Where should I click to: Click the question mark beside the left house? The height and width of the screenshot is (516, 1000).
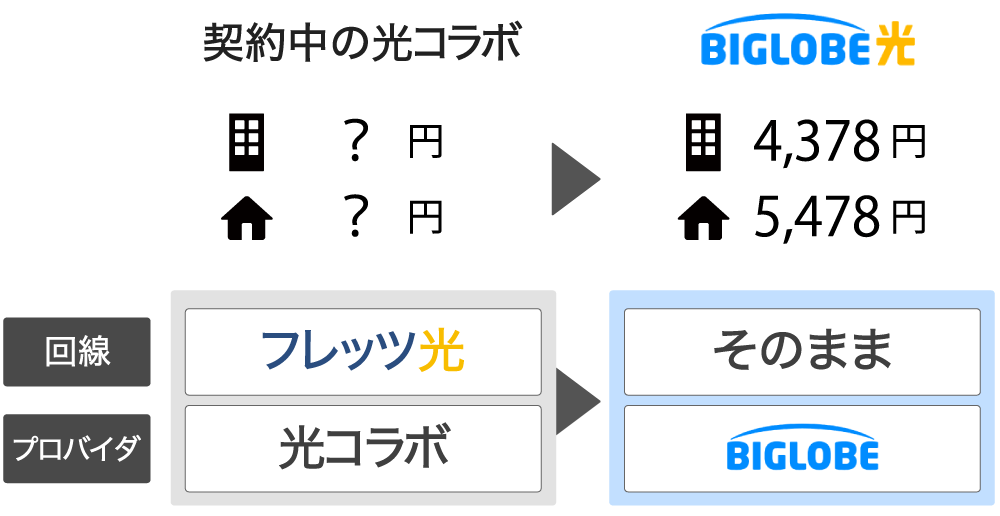point(353,217)
